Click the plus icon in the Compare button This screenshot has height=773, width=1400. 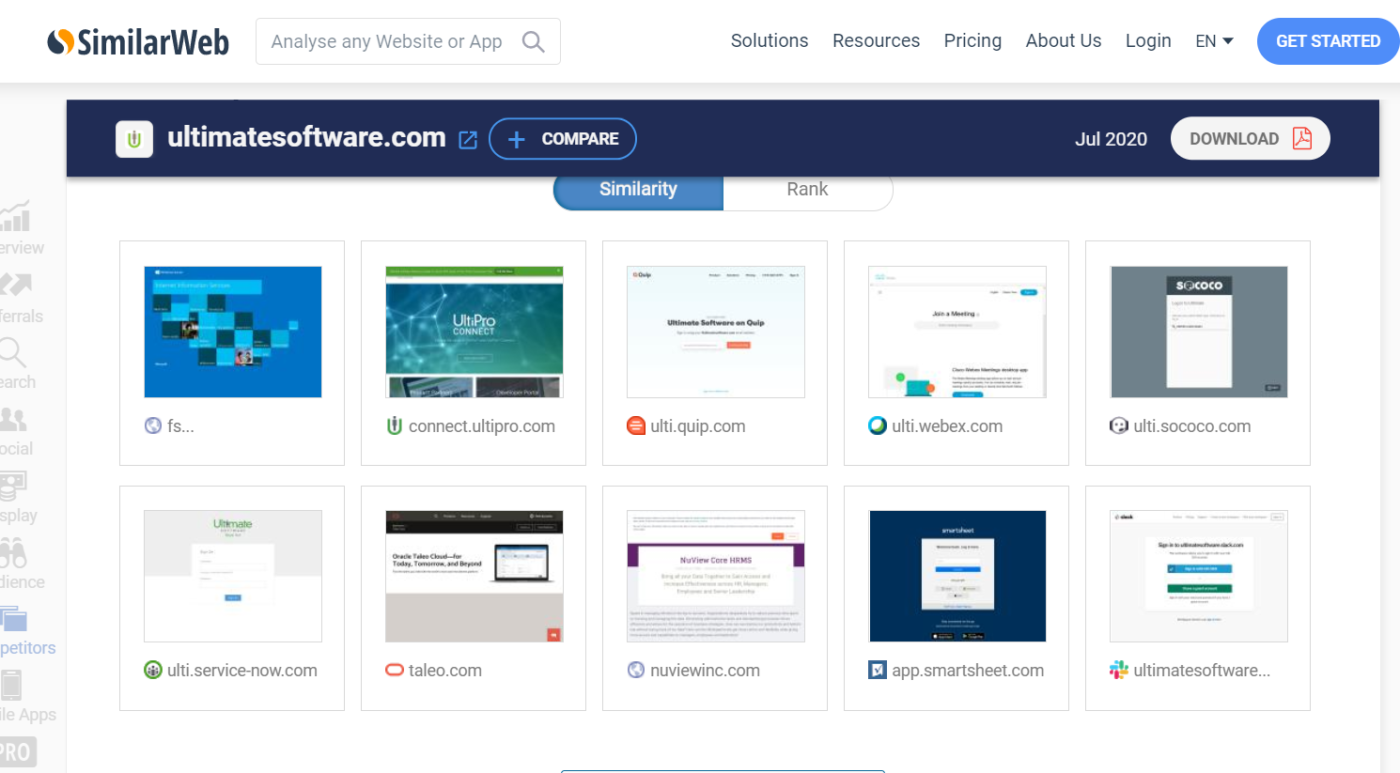point(516,139)
